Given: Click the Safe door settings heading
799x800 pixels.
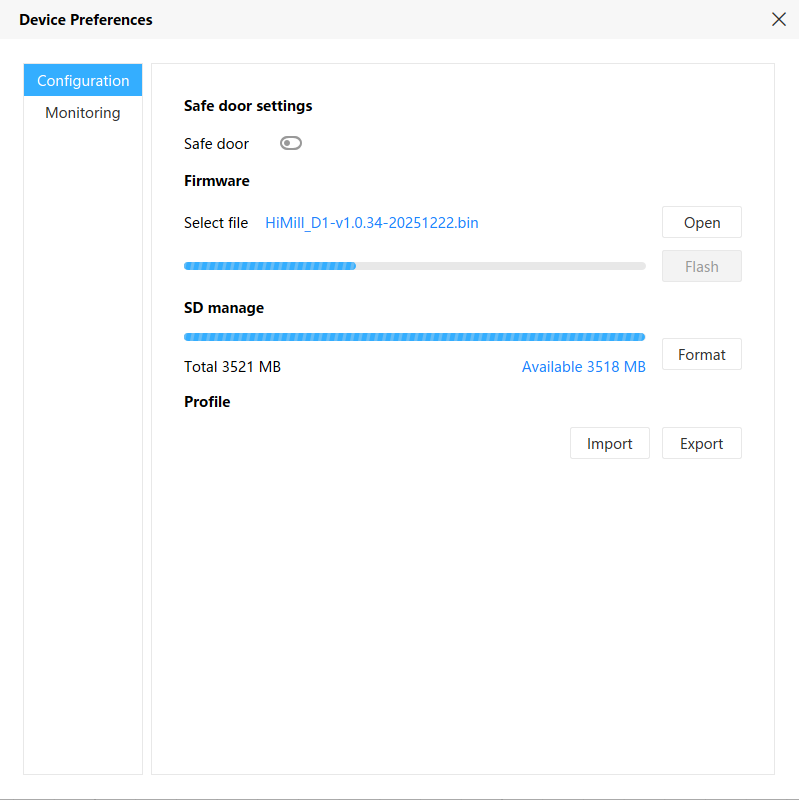Looking at the screenshot, I should [248, 106].
